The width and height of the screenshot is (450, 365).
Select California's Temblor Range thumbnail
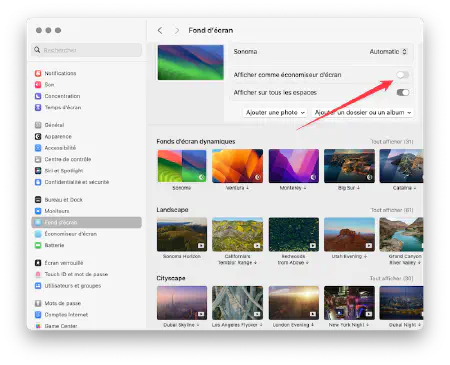tap(237, 234)
